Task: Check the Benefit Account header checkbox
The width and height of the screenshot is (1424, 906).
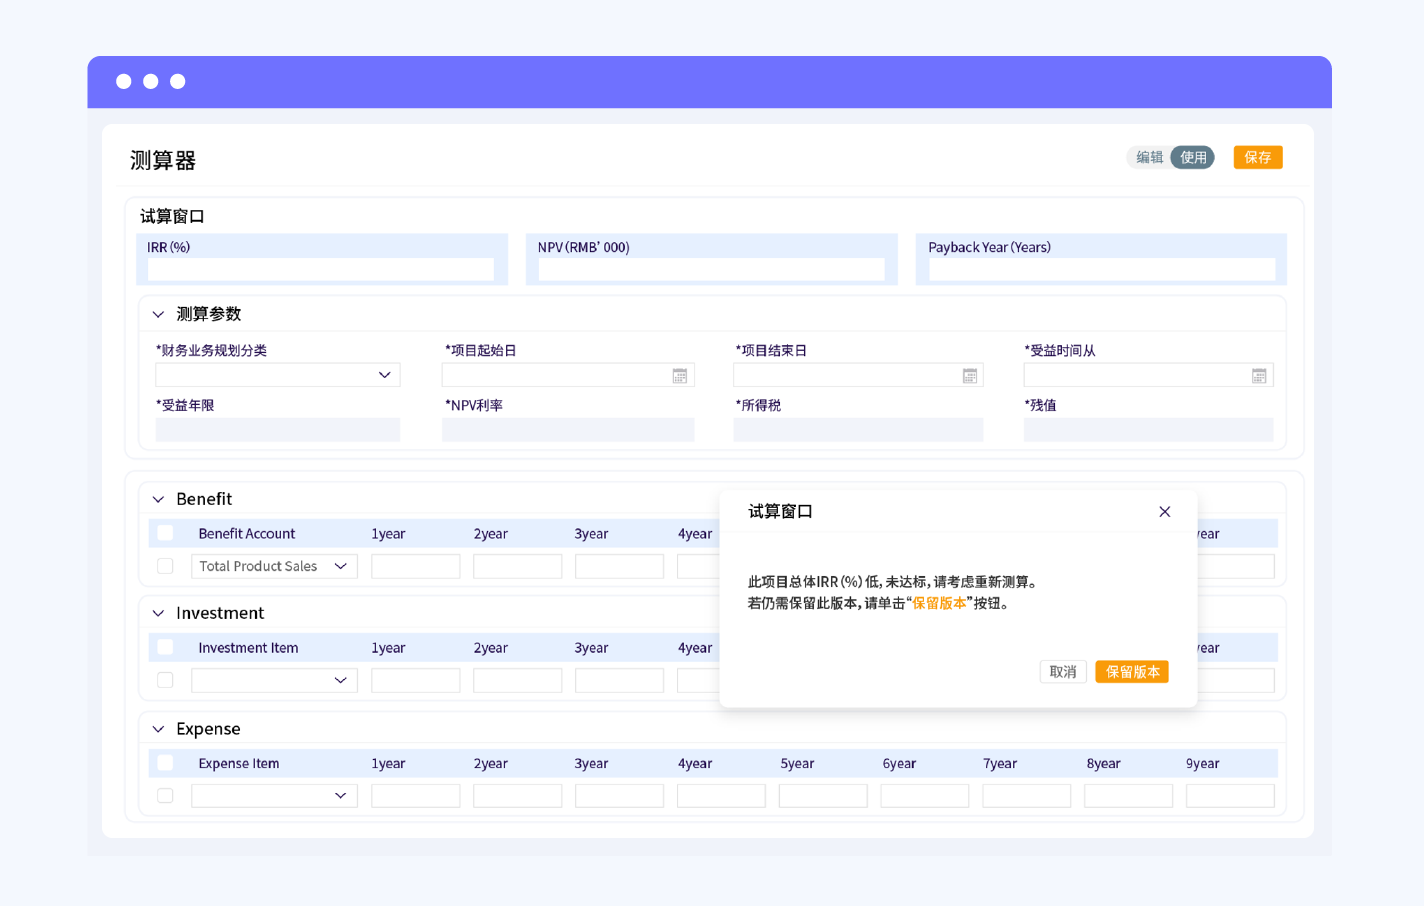Action: [x=166, y=533]
